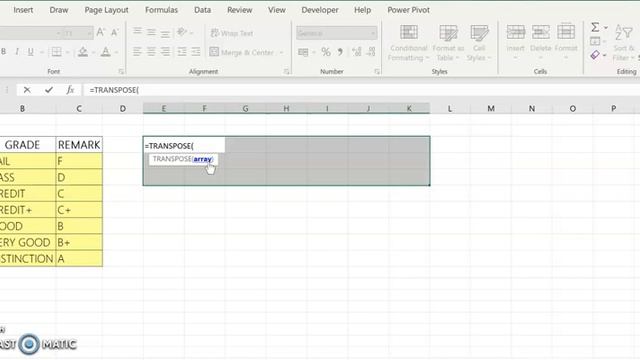Screen dimensions: 640x360
Task: Open the Insert ribbon tab
Action: click(23, 10)
